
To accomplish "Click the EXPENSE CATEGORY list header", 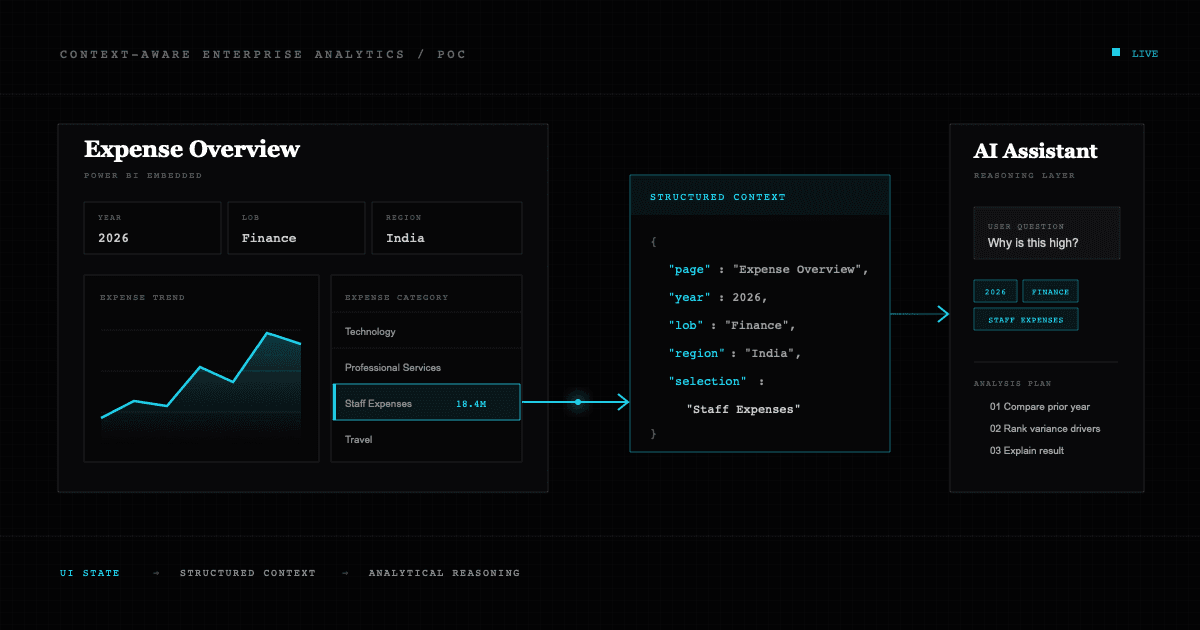I will tap(396, 297).
